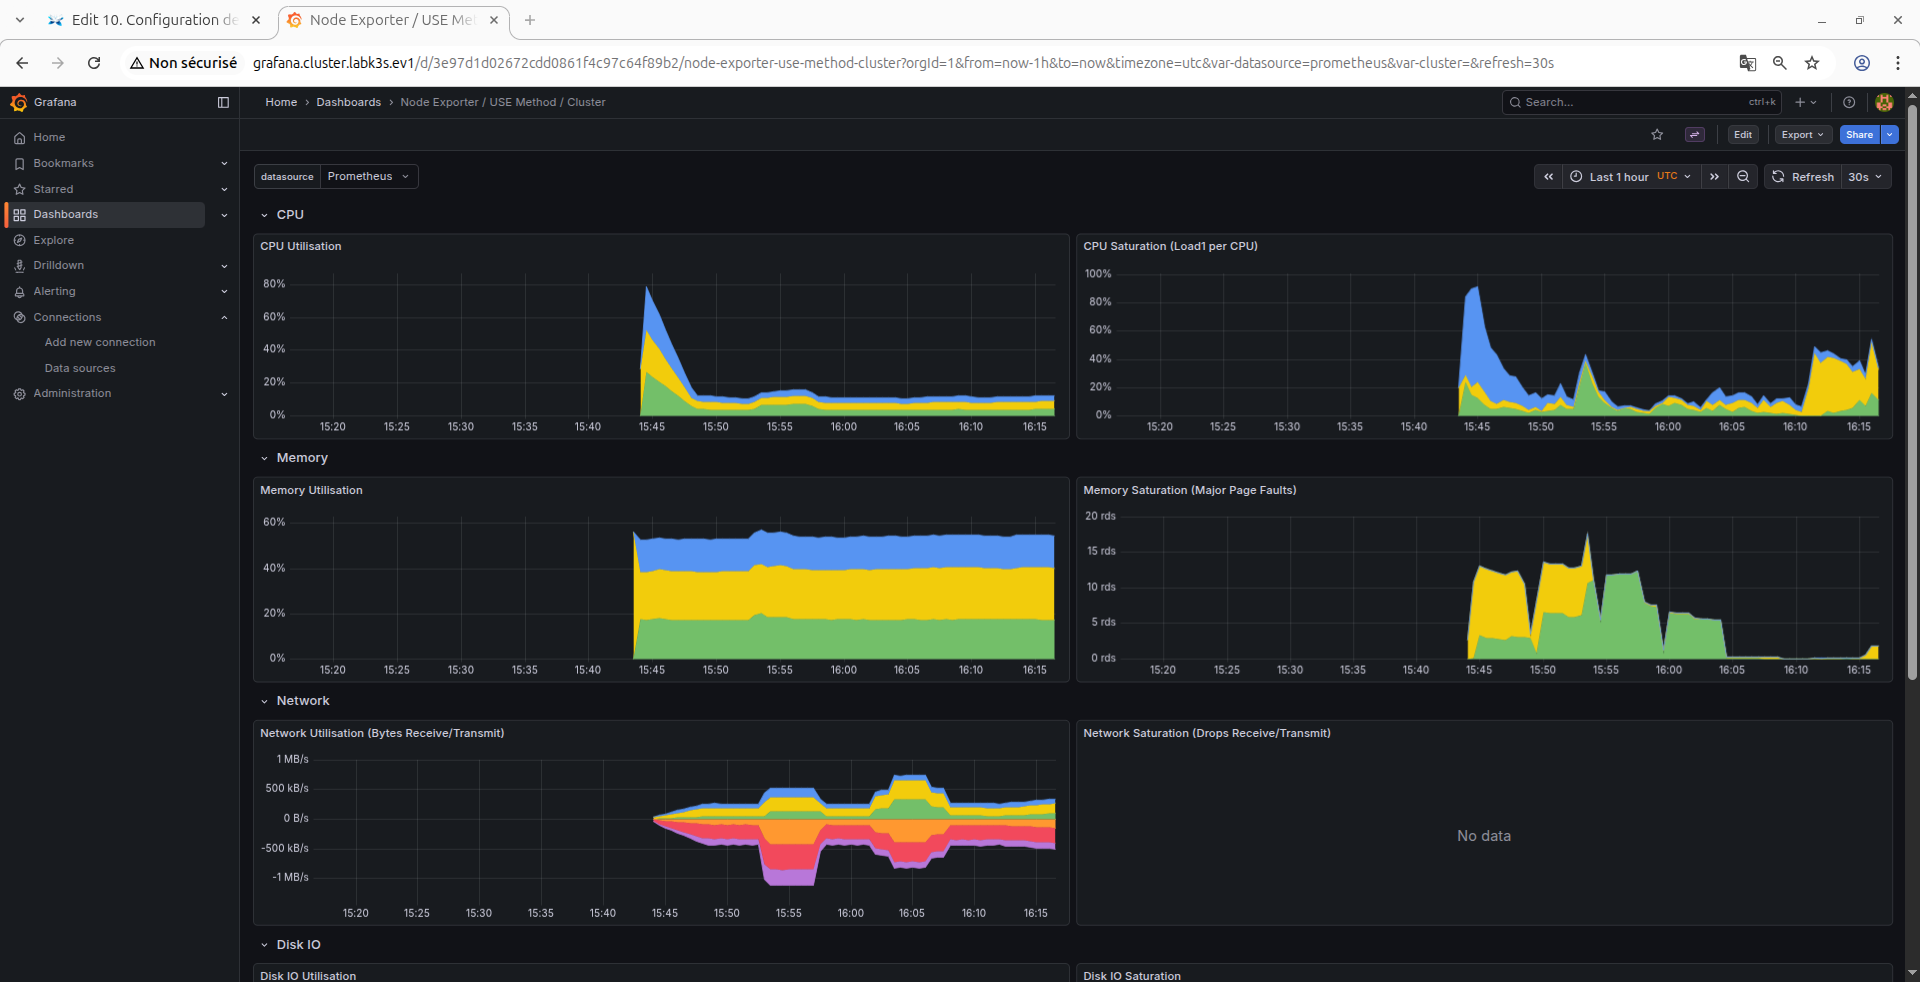
Task: Open the user profile avatar
Action: [1884, 102]
